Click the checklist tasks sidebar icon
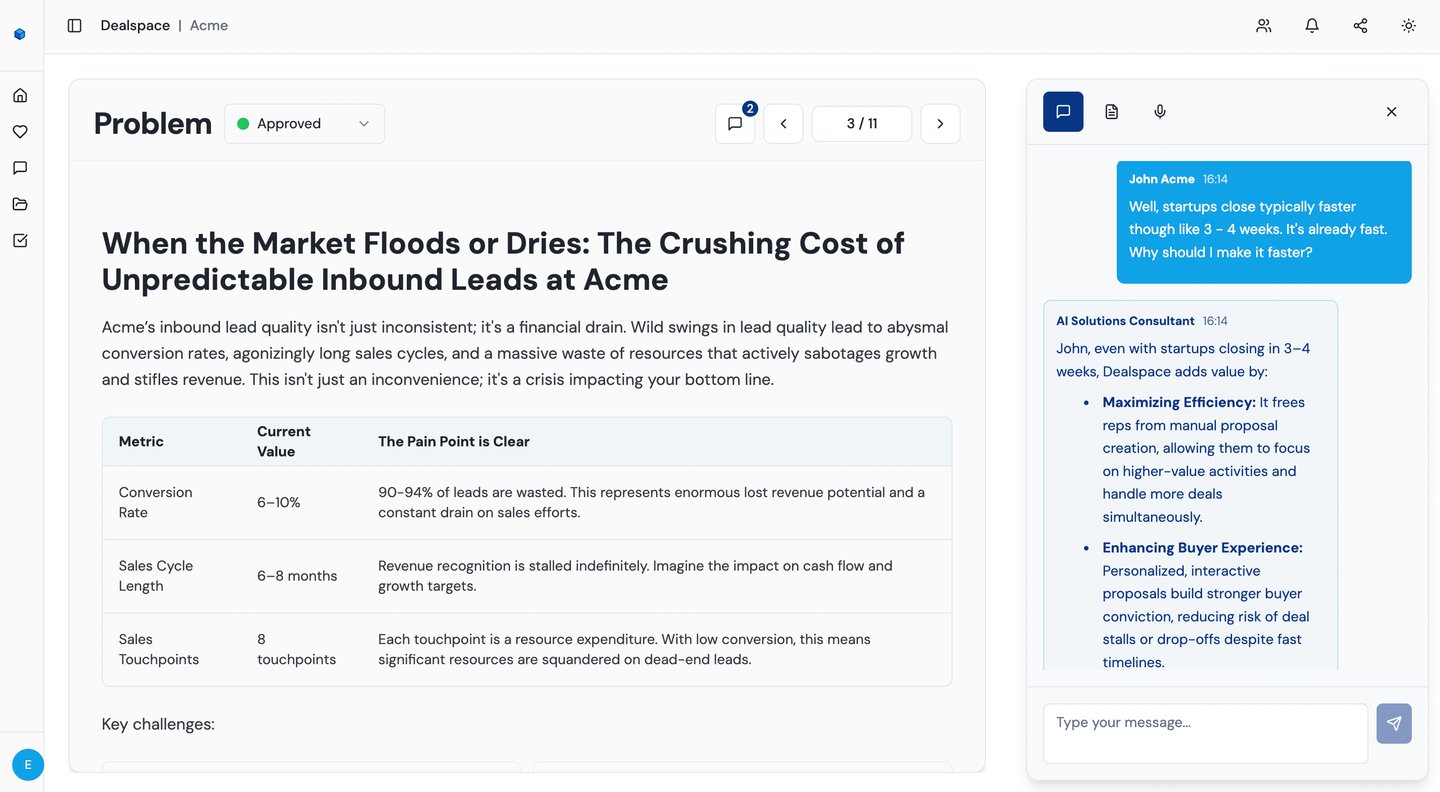The image size is (1440, 792). click(x=20, y=240)
